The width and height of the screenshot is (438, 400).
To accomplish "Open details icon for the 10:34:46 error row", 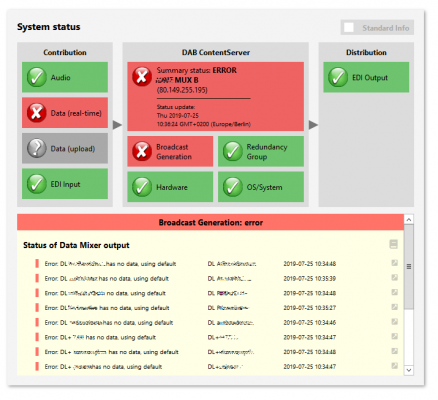I will (394, 322).
